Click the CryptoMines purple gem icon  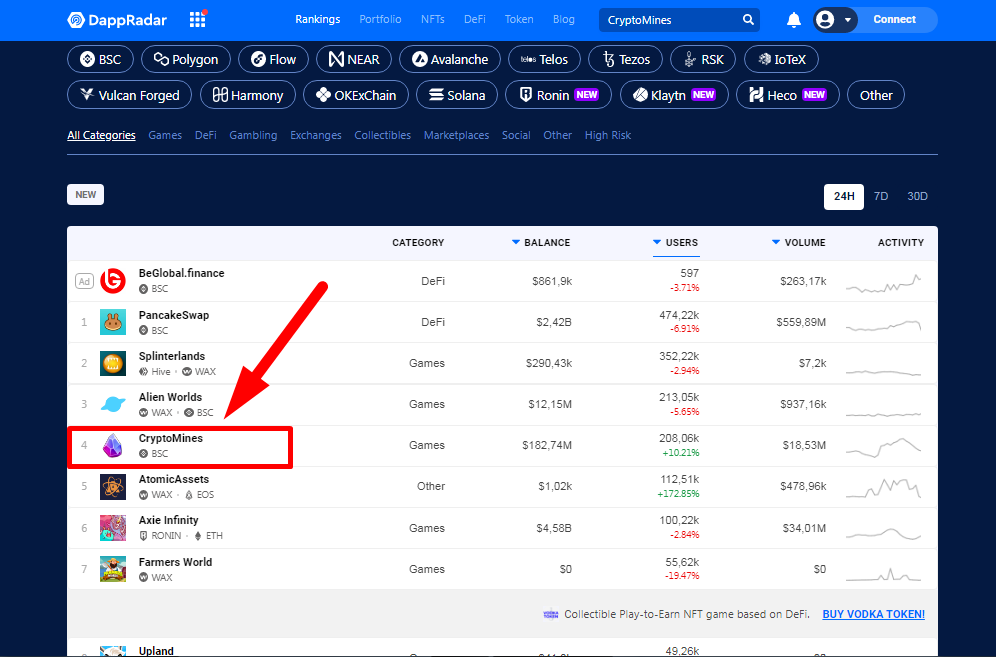coord(113,445)
